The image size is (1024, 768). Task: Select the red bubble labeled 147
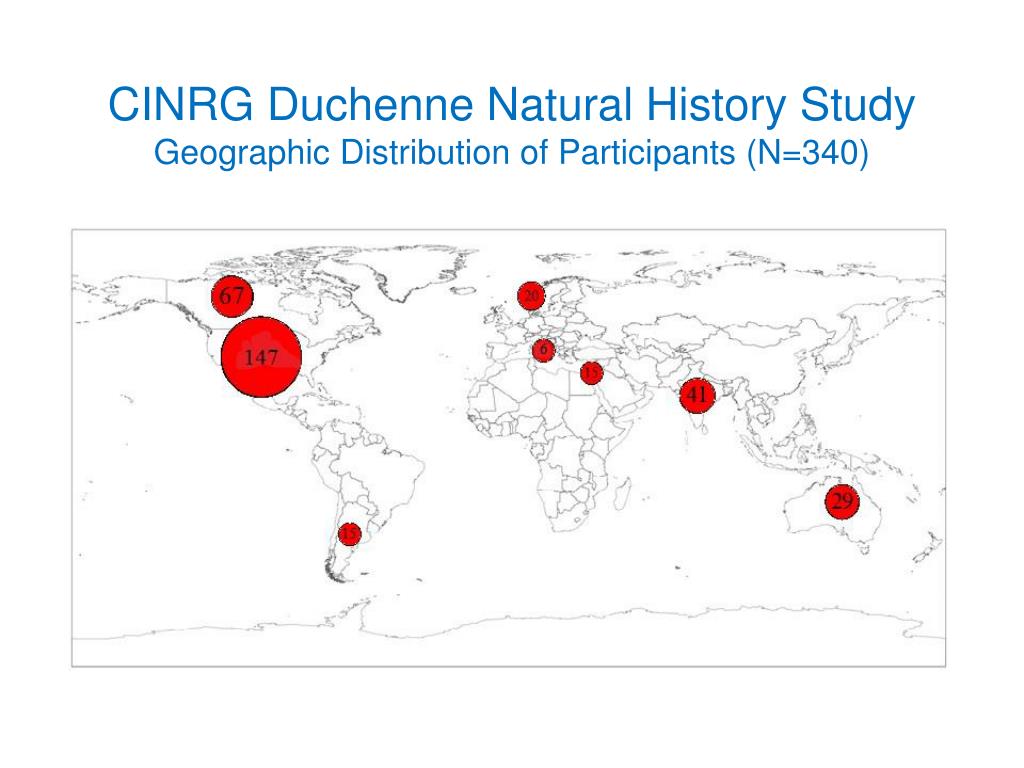[x=261, y=357]
